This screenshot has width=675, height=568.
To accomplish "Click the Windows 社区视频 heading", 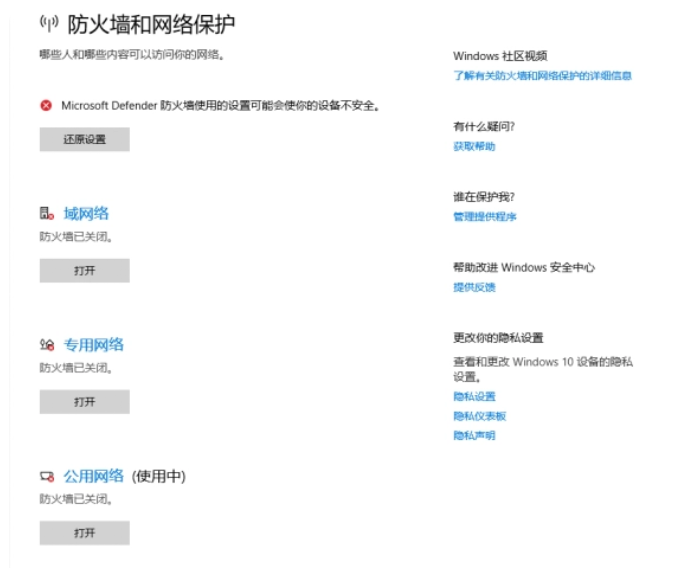I will pos(500,56).
